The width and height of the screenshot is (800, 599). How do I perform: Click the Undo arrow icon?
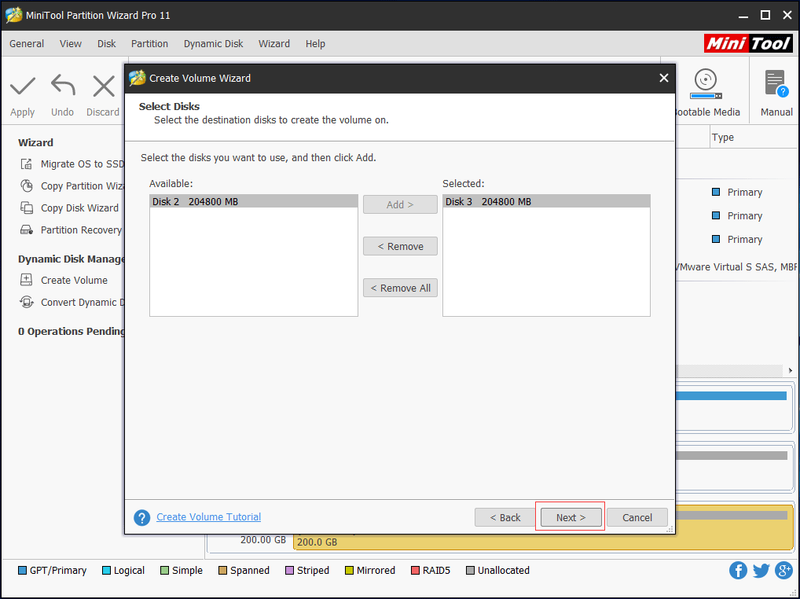coord(63,86)
